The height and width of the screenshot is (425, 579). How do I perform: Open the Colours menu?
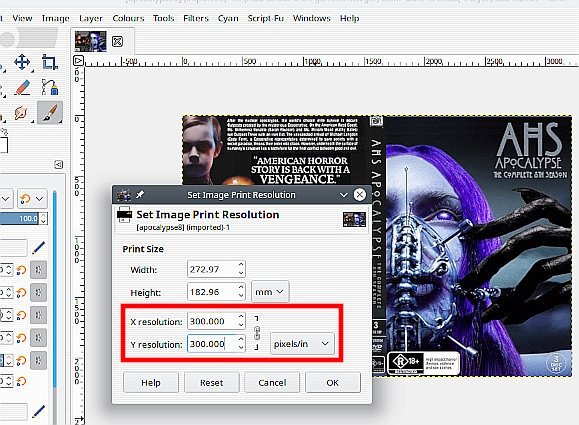(128, 18)
